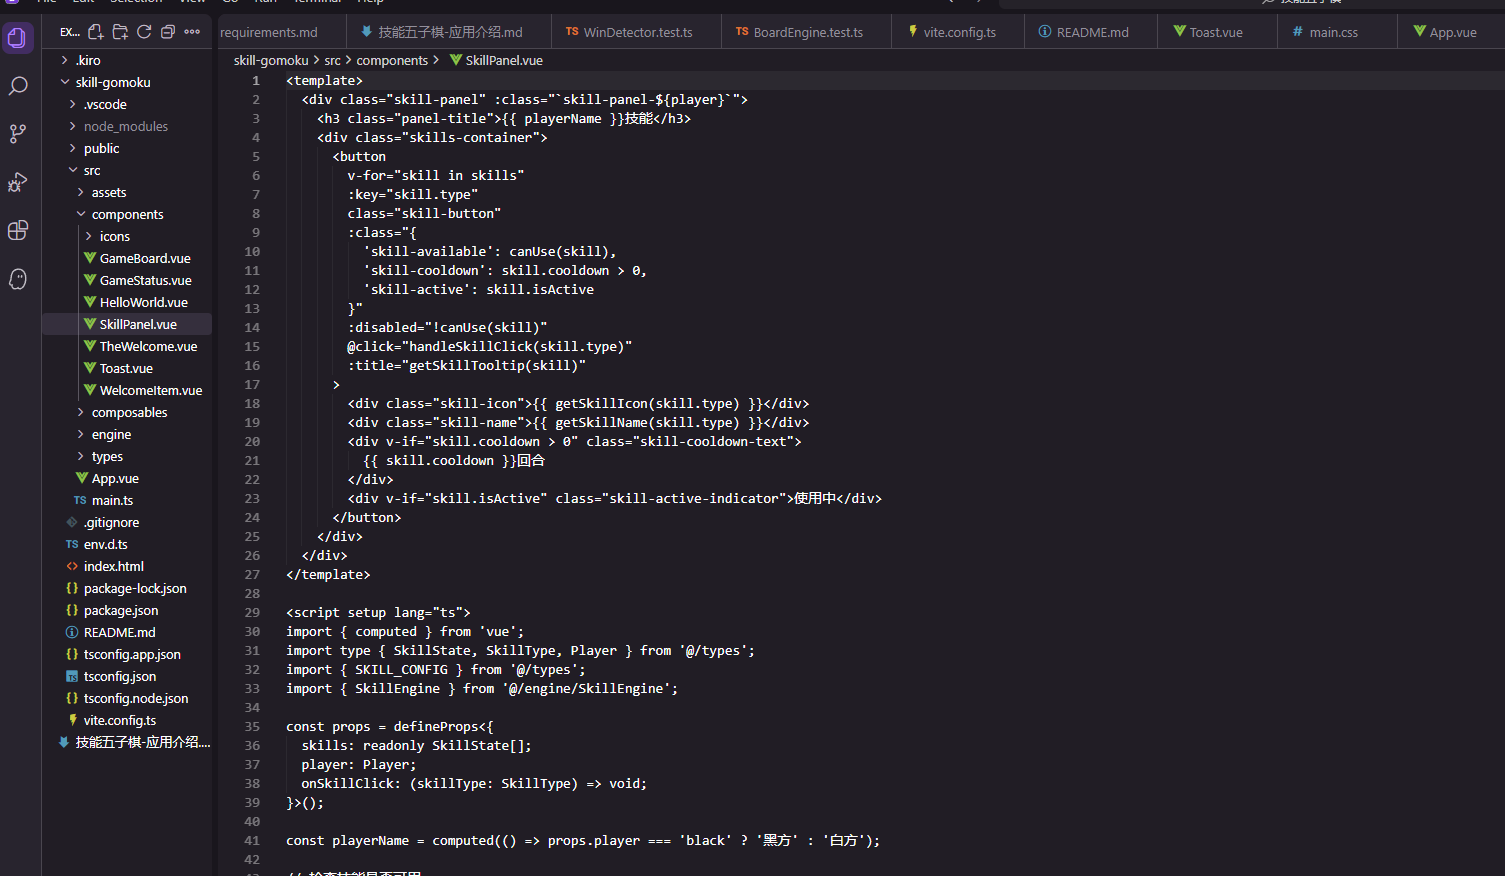Click the braces icon beside package.json
Image resolution: width=1505 pixels, height=876 pixels.
[72, 610]
